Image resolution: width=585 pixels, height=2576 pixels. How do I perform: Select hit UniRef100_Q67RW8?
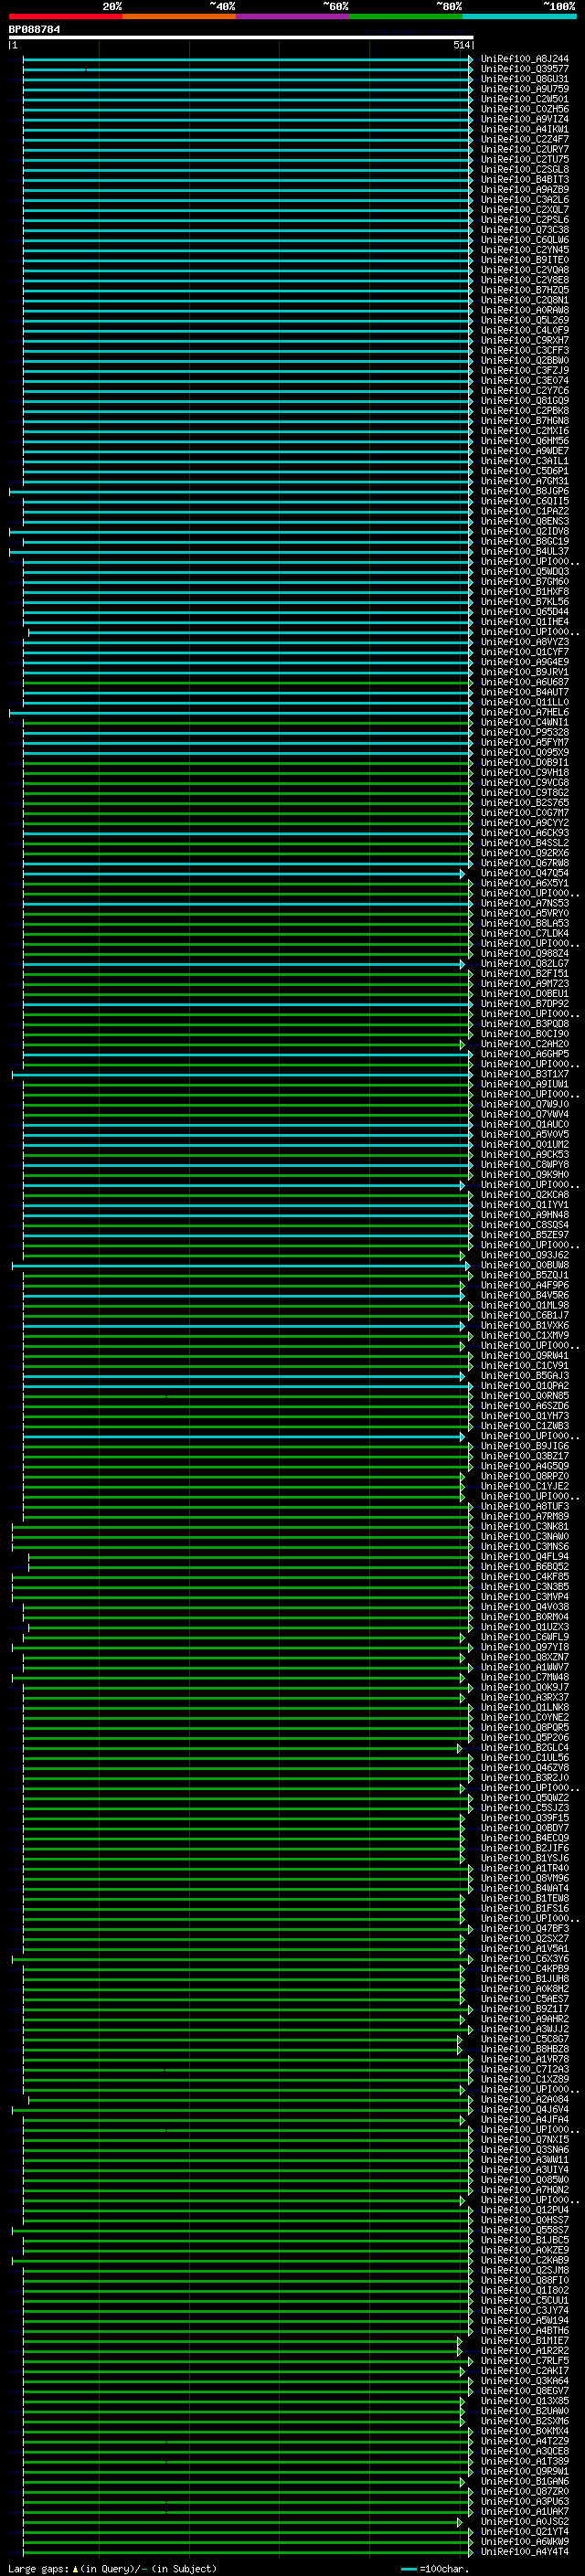point(525,863)
